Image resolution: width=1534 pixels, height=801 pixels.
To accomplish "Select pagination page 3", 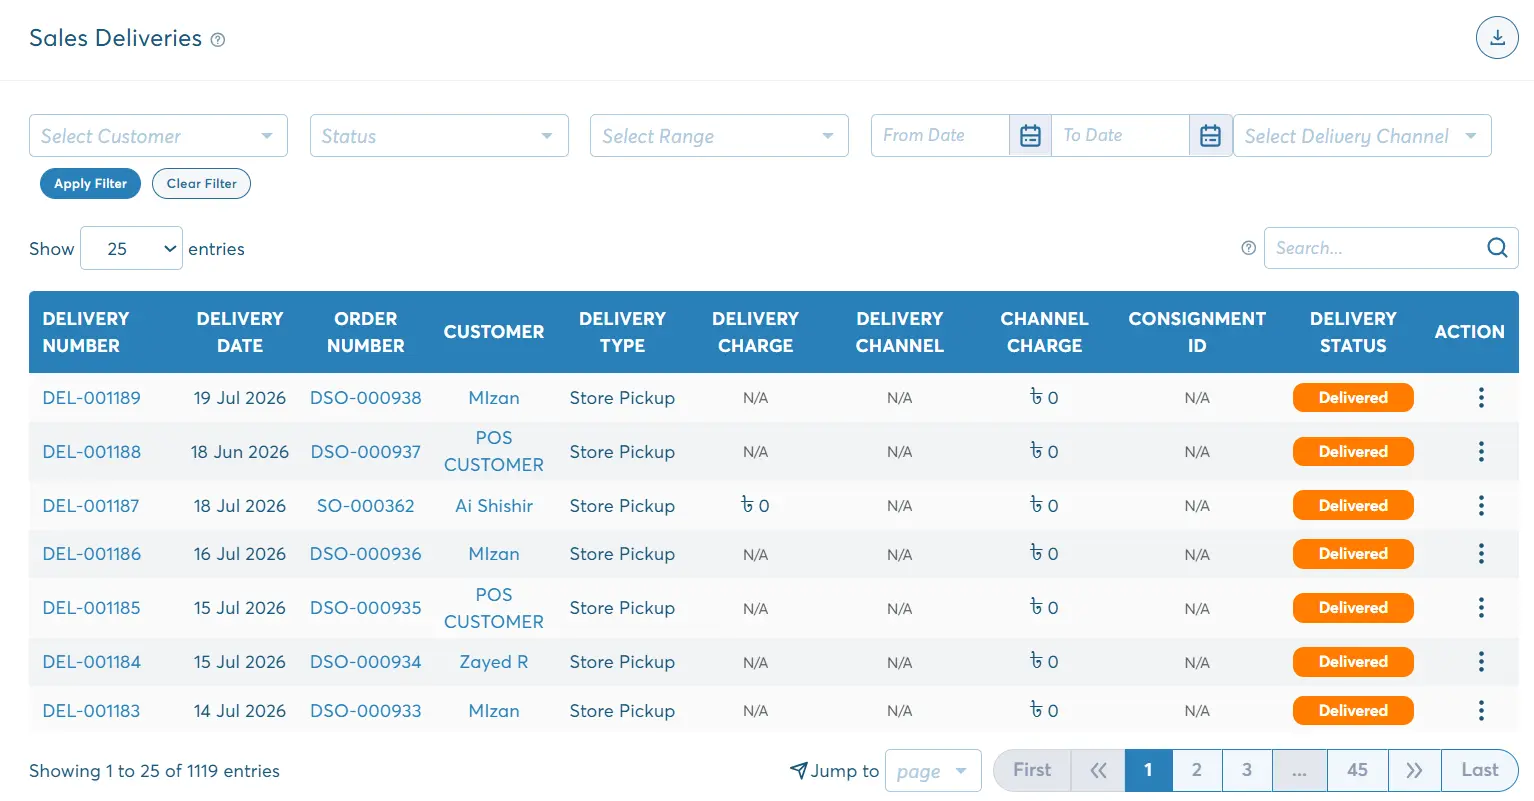I will coord(1247,770).
